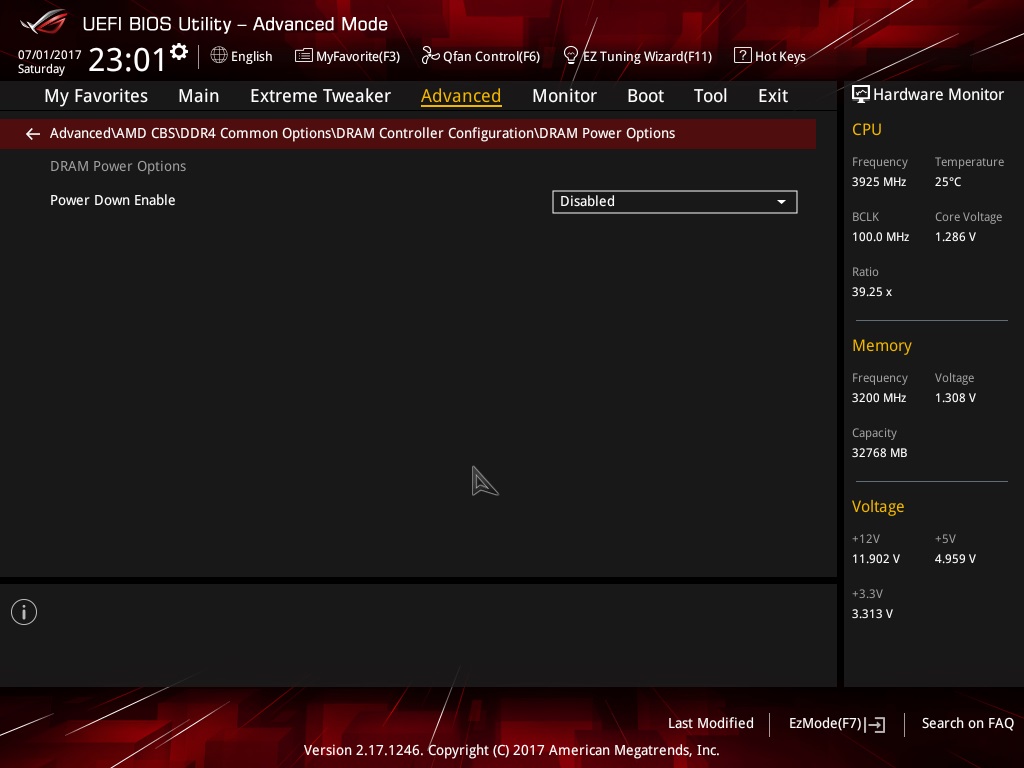Screen dimensions: 1024x768
Task: Click +3.3V value 3.313 V
Action: tap(872, 614)
